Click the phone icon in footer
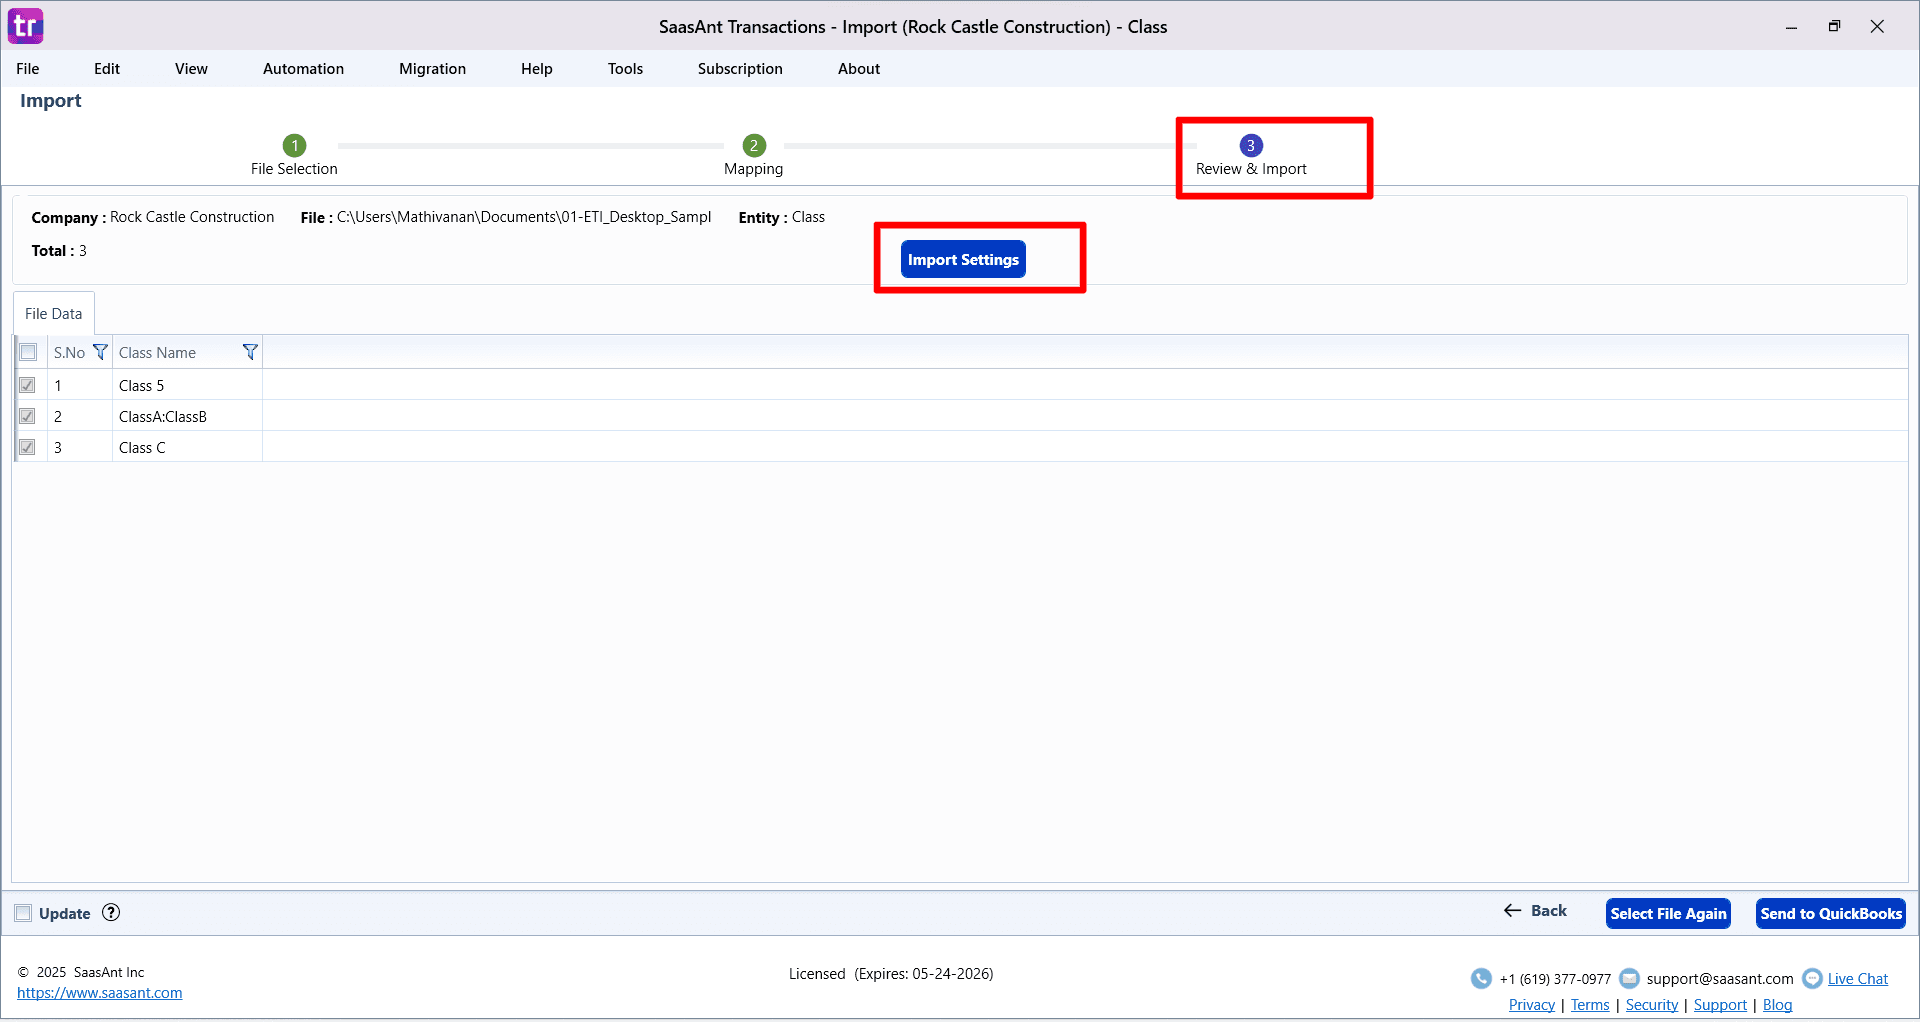The width and height of the screenshot is (1920, 1022). click(x=1481, y=978)
